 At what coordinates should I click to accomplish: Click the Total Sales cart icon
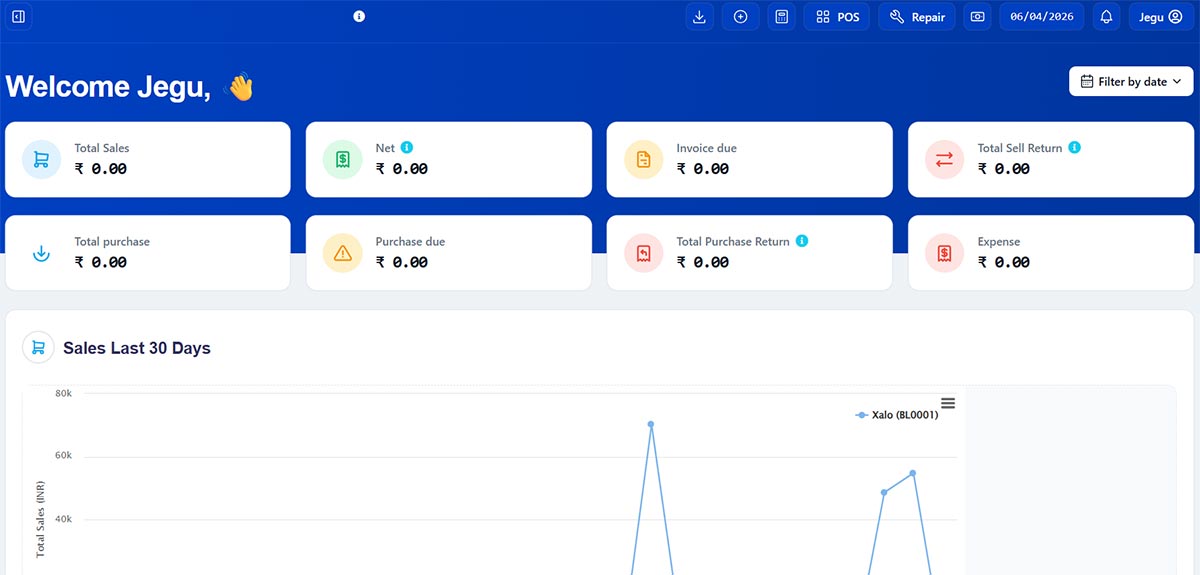coord(41,159)
